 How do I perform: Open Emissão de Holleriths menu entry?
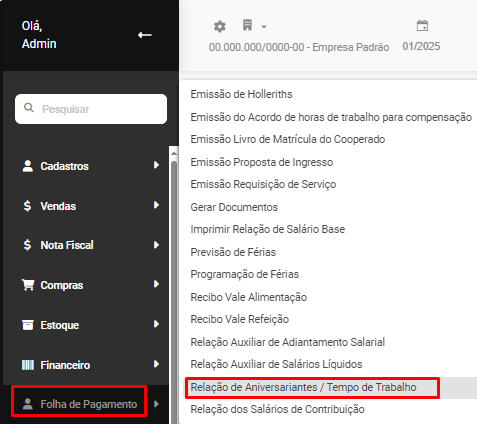pyautogui.click(x=241, y=94)
